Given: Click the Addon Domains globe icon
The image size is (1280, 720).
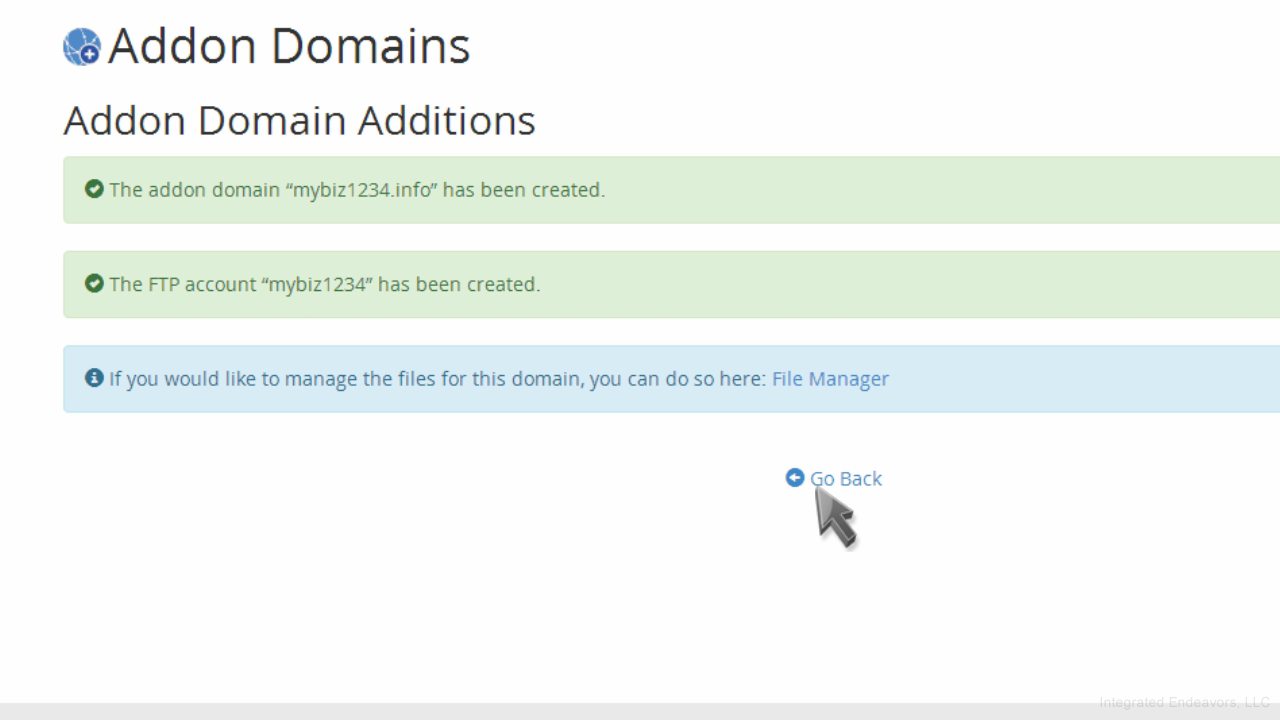Looking at the screenshot, I should [x=82, y=47].
